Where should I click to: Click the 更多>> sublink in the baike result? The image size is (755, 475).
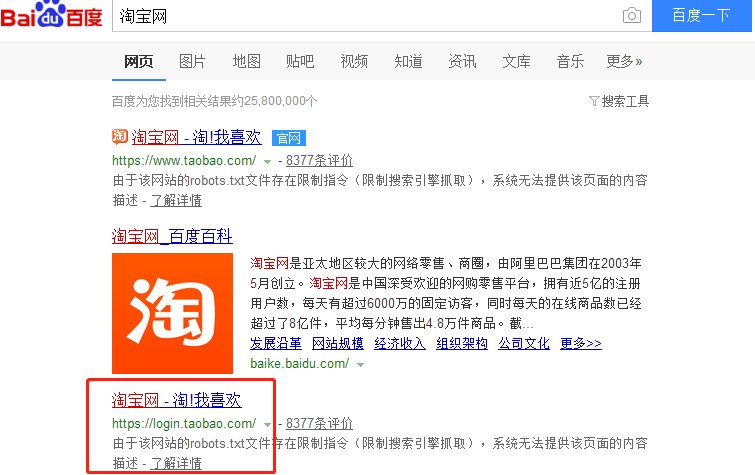point(581,343)
